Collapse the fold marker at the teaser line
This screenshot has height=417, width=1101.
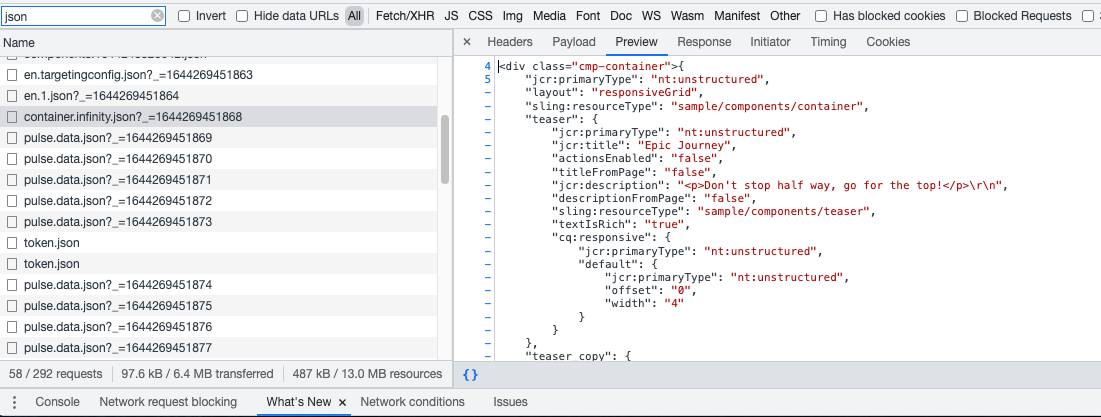coord(488,119)
